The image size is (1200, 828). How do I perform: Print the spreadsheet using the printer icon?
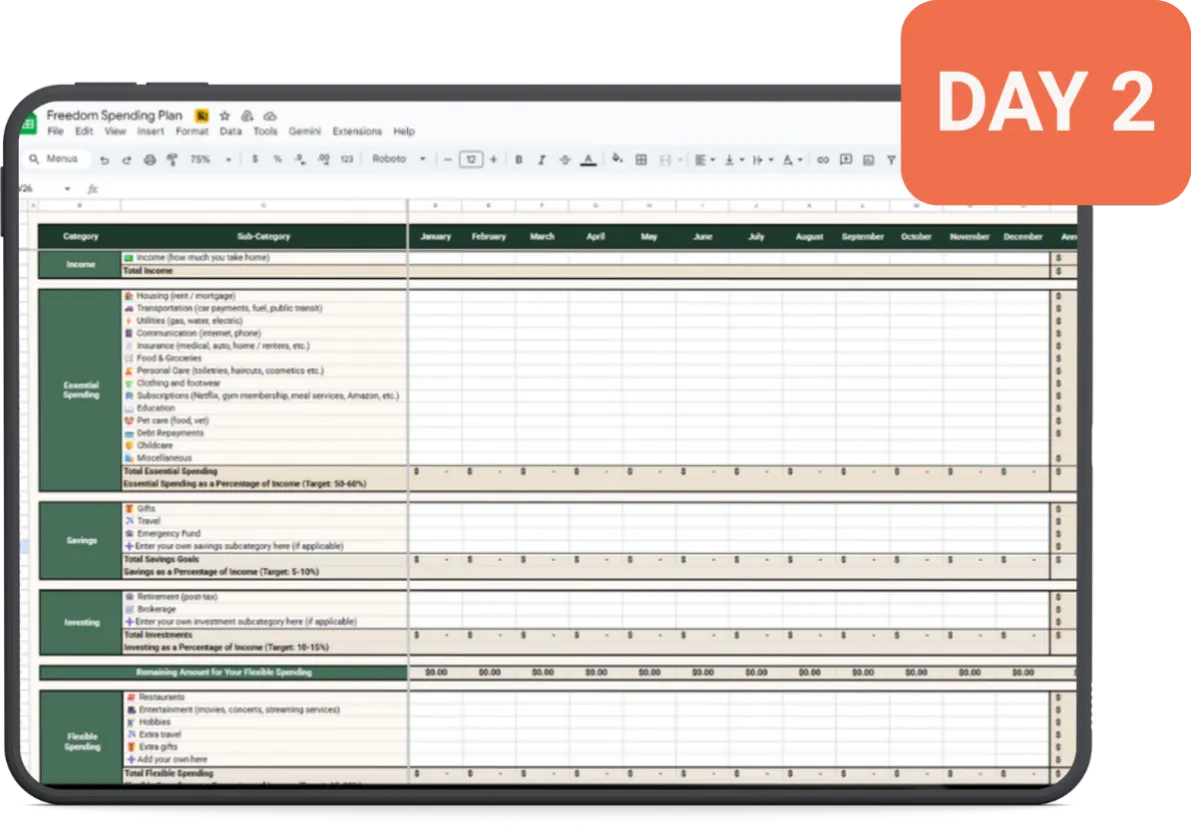tap(149, 160)
